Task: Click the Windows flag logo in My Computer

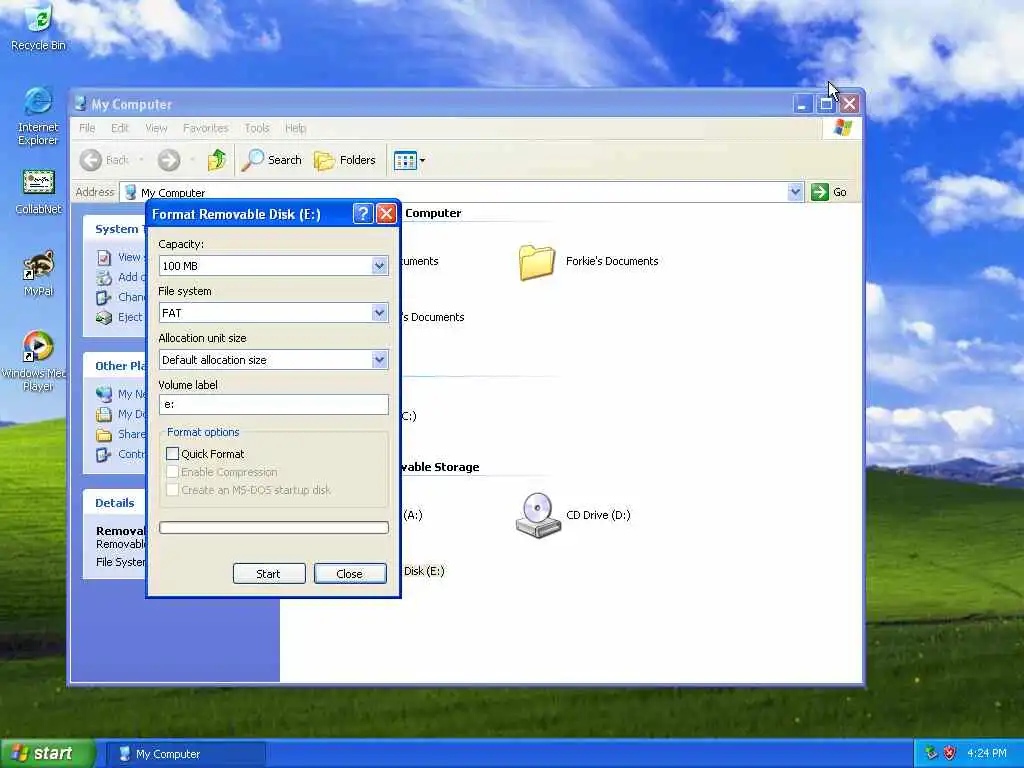Action: [x=842, y=127]
